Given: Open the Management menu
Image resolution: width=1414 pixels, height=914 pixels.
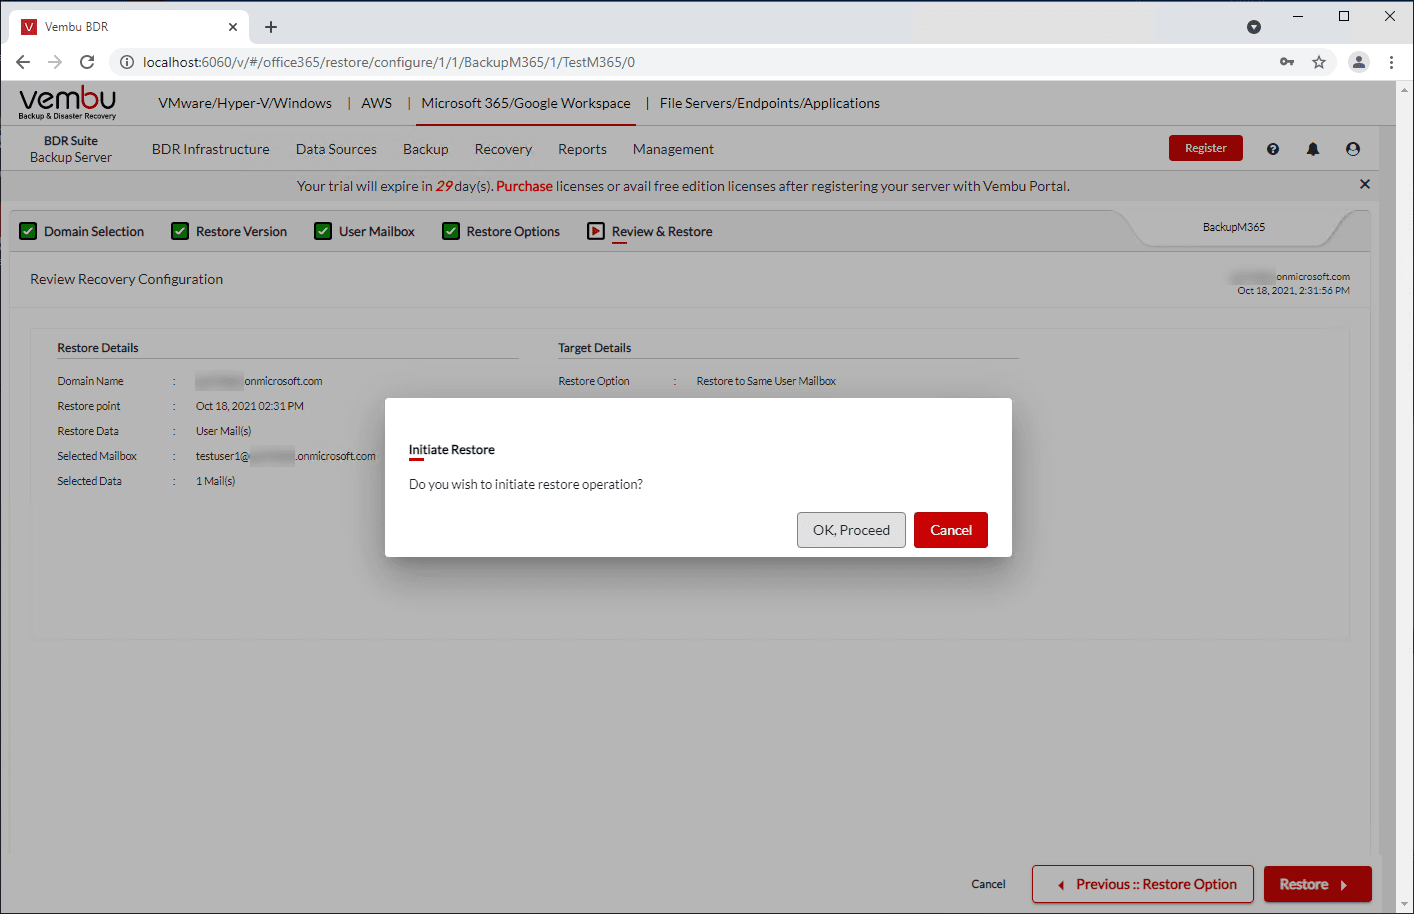Looking at the screenshot, I should (x=673, y=149).
